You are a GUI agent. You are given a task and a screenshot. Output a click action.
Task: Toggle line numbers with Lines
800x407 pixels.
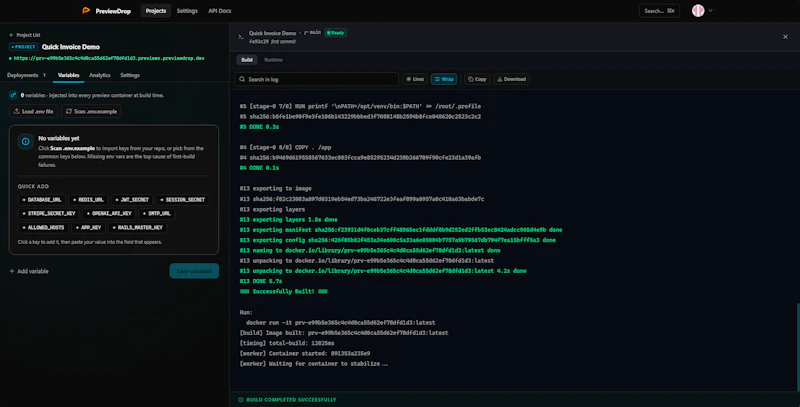click(x=415, y=79)
